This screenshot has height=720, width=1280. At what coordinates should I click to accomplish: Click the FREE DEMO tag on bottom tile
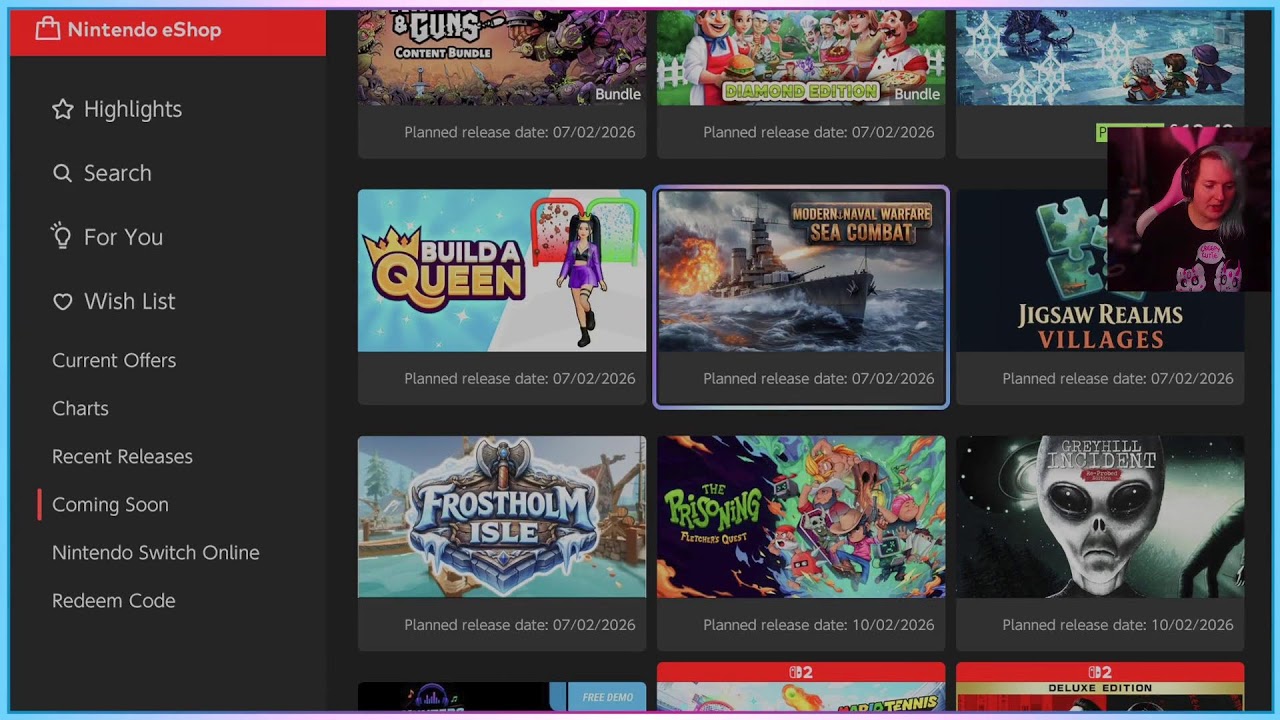pos(607,697)
